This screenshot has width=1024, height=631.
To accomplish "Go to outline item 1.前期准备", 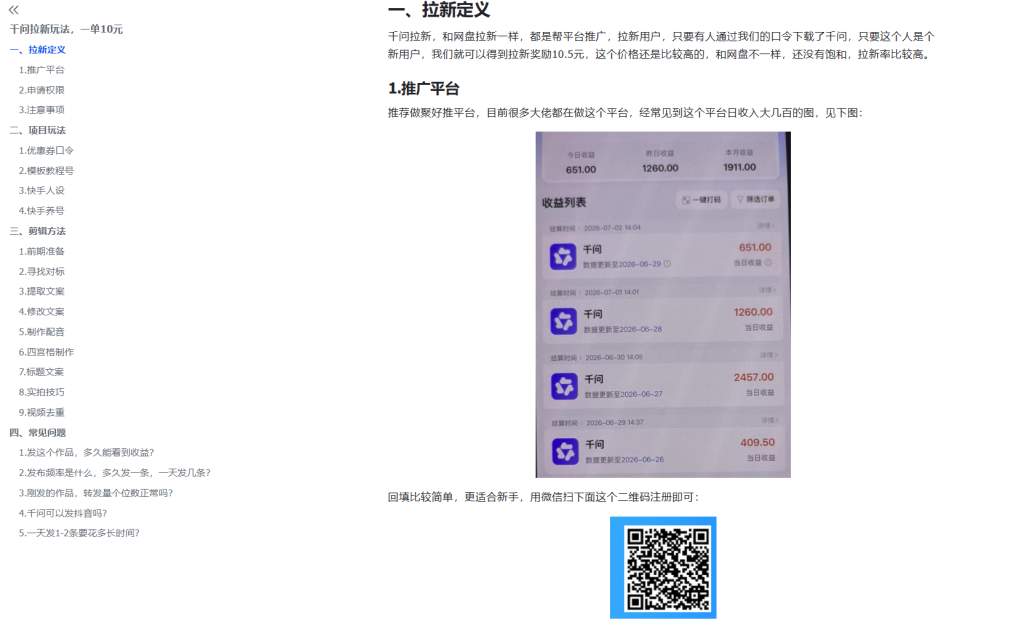I will click(42, 251).
